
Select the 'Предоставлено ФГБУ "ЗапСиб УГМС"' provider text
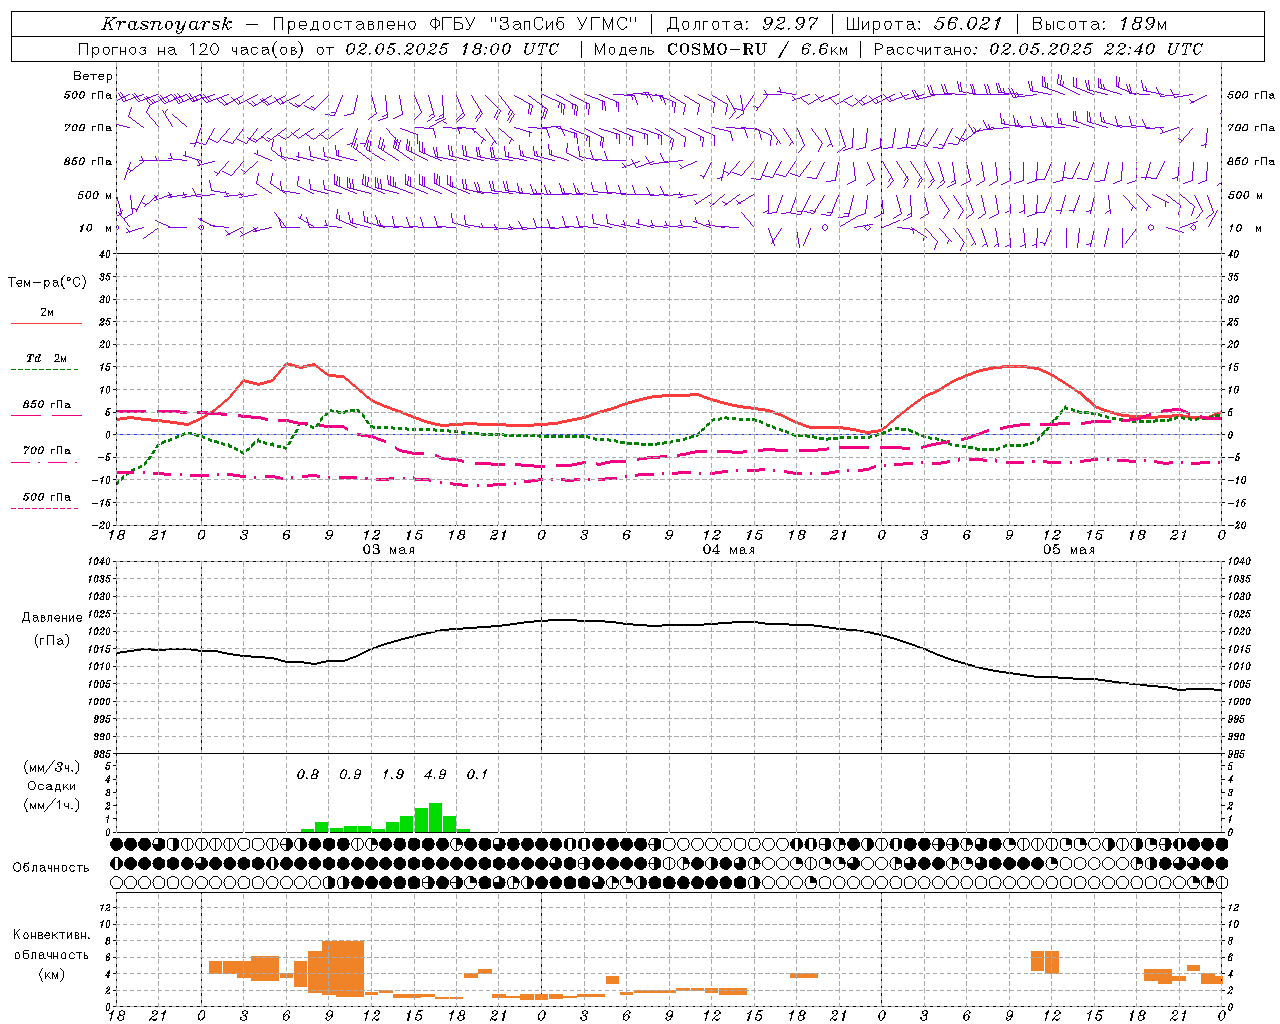coord(454,24)
